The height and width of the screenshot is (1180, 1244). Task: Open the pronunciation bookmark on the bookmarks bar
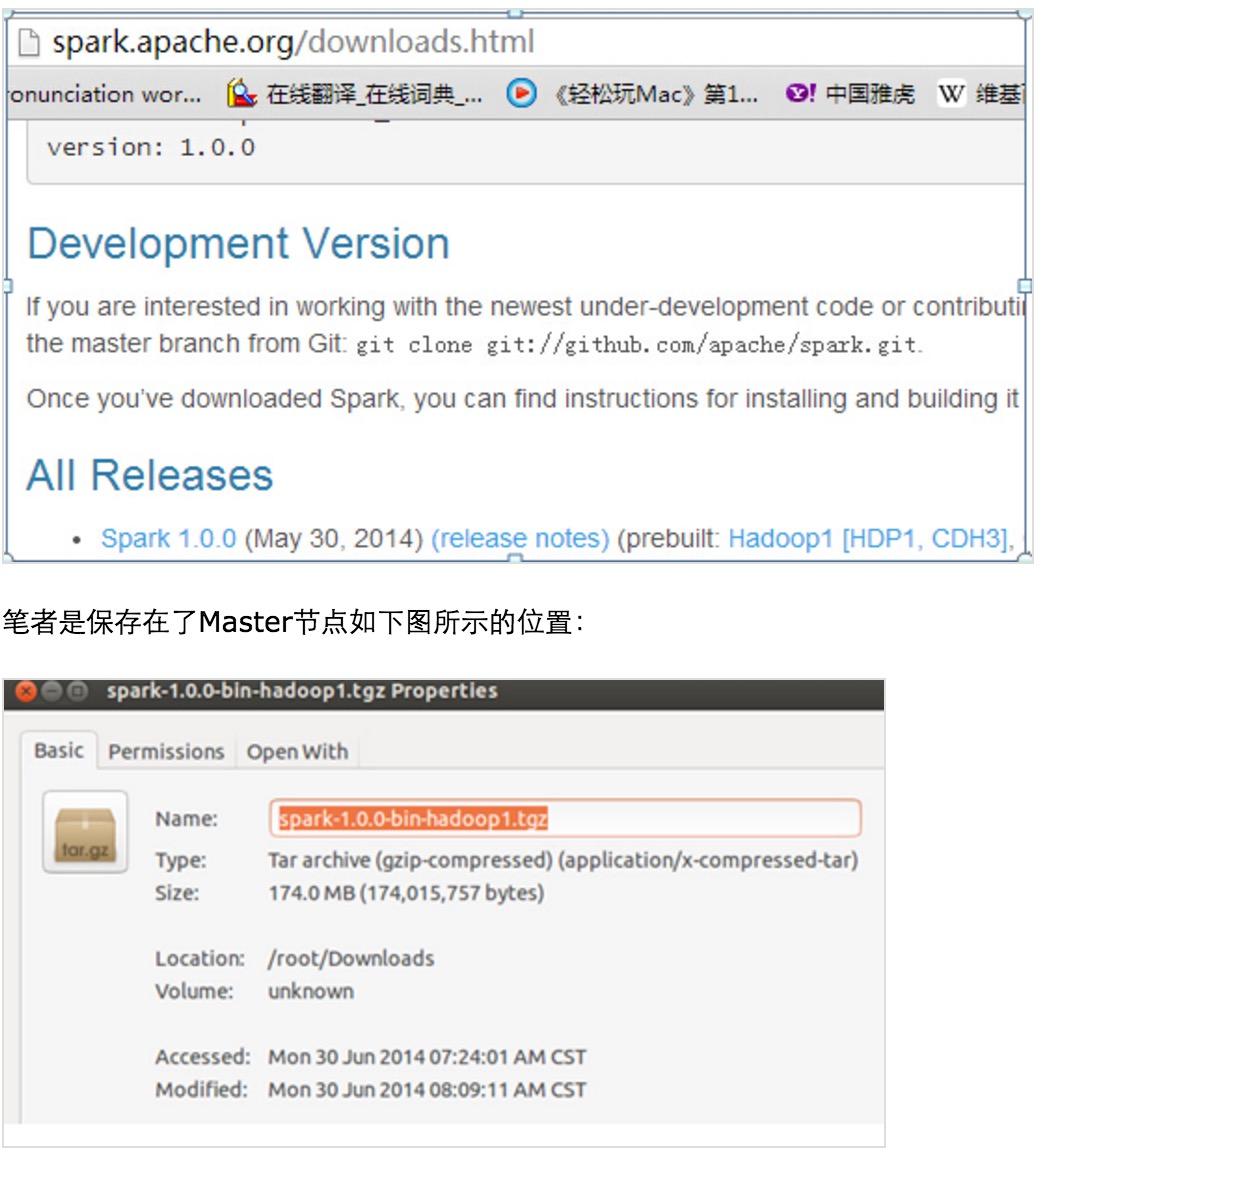pos(105,94)
